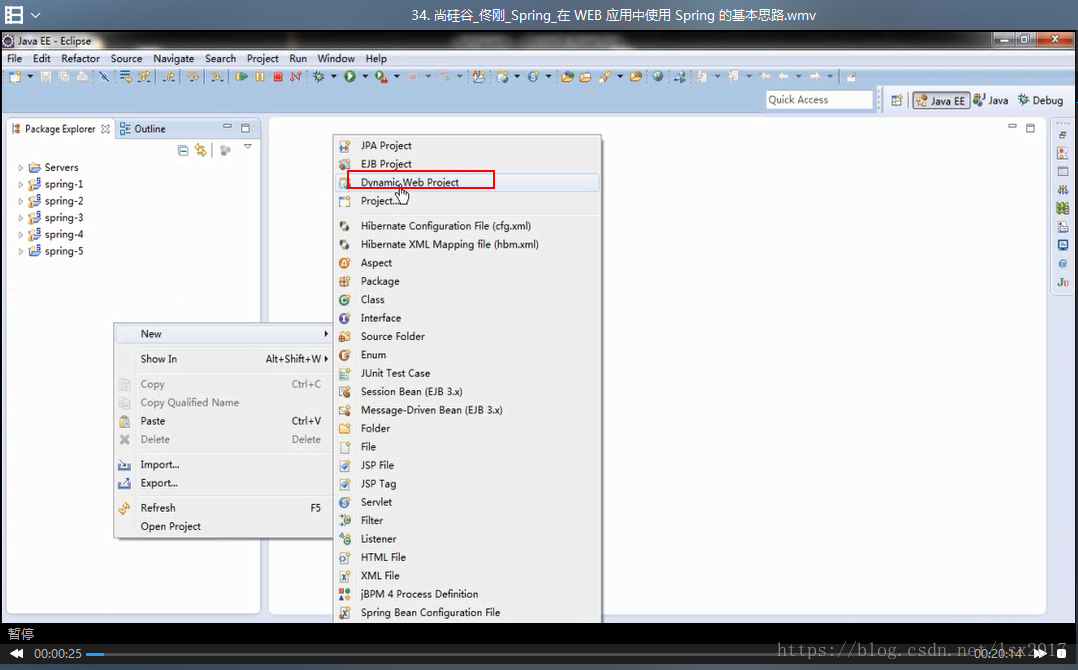Switch to the Java perspective
Screen dimensions: 1078x670
pos(991,100)
